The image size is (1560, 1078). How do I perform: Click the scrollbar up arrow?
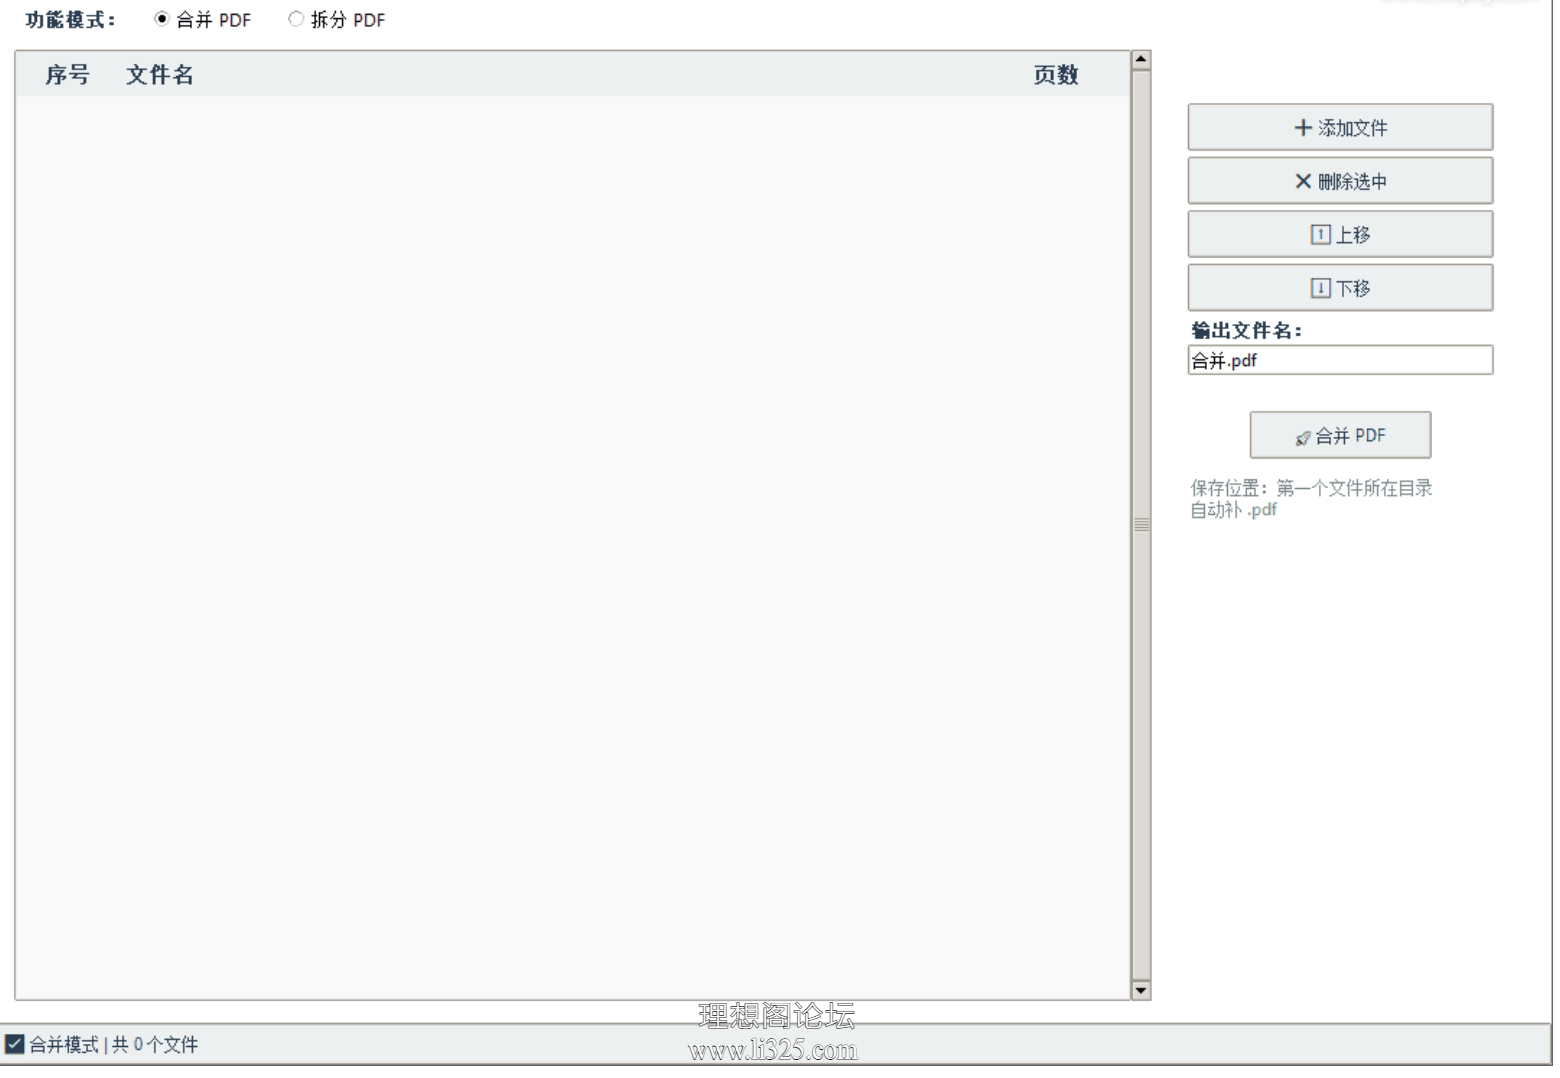(x=1141, y=60)
